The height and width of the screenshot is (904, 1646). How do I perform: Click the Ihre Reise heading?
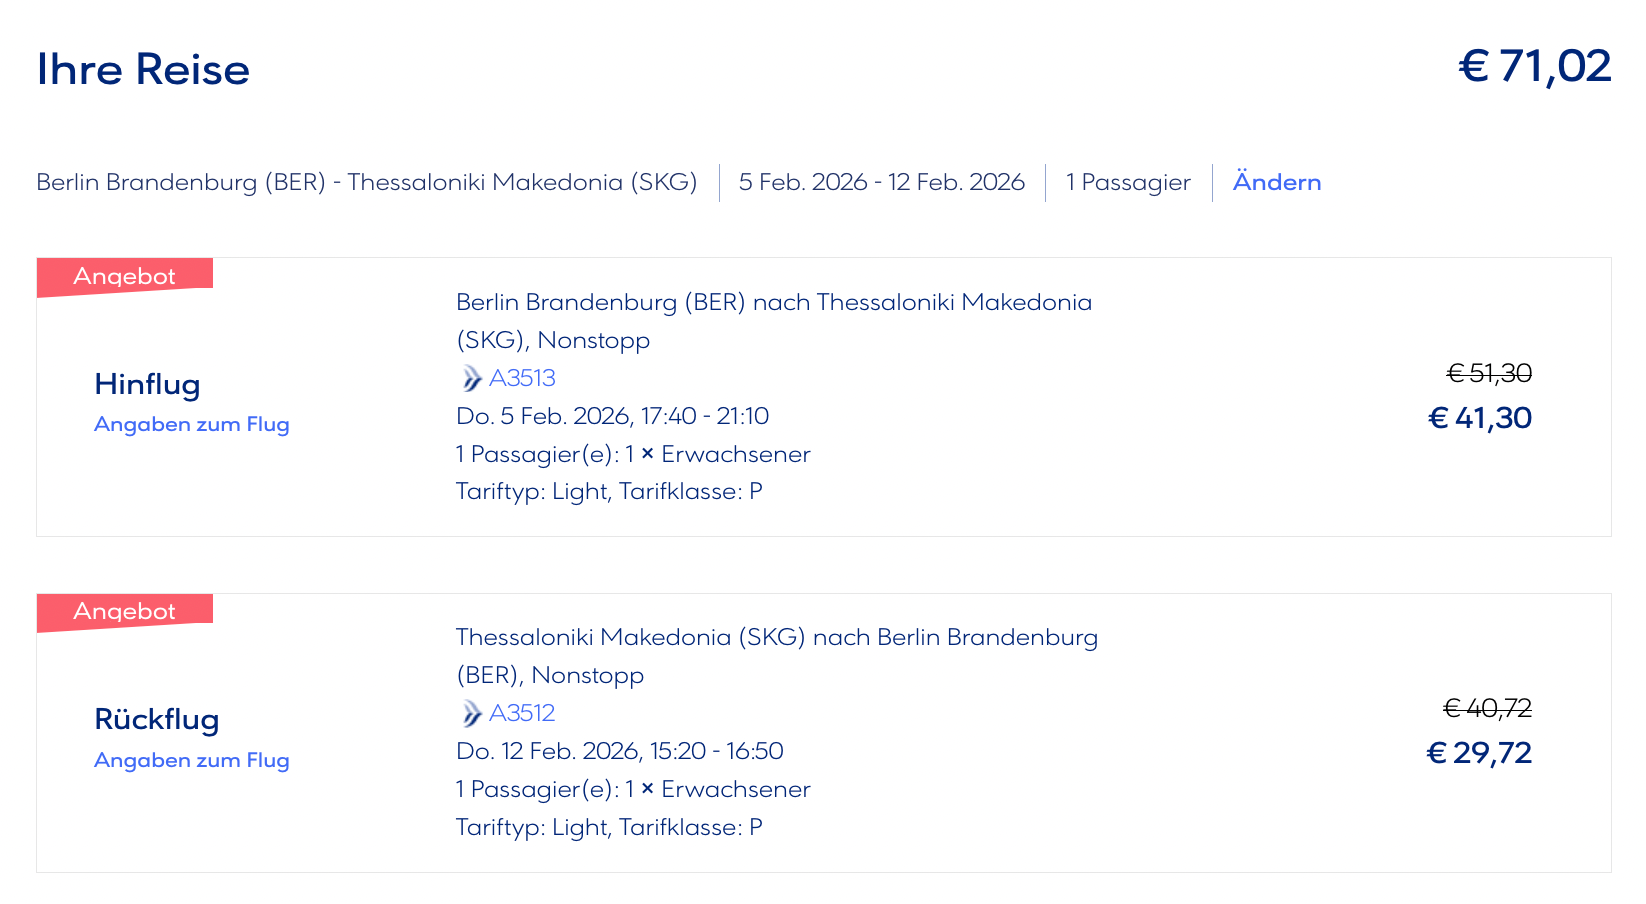[x=143, y=69]
